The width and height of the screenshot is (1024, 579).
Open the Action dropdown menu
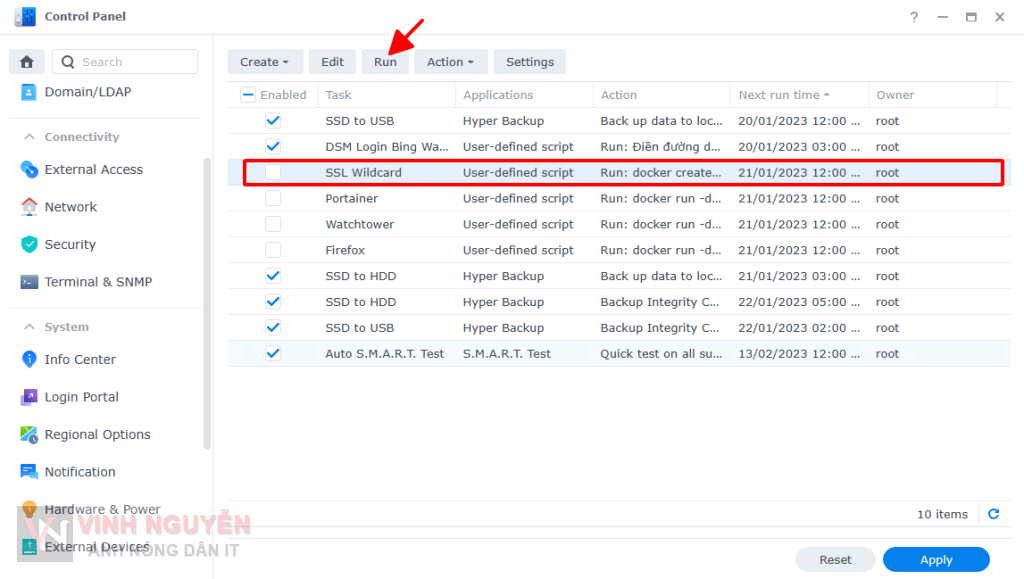tap(450, 62)
